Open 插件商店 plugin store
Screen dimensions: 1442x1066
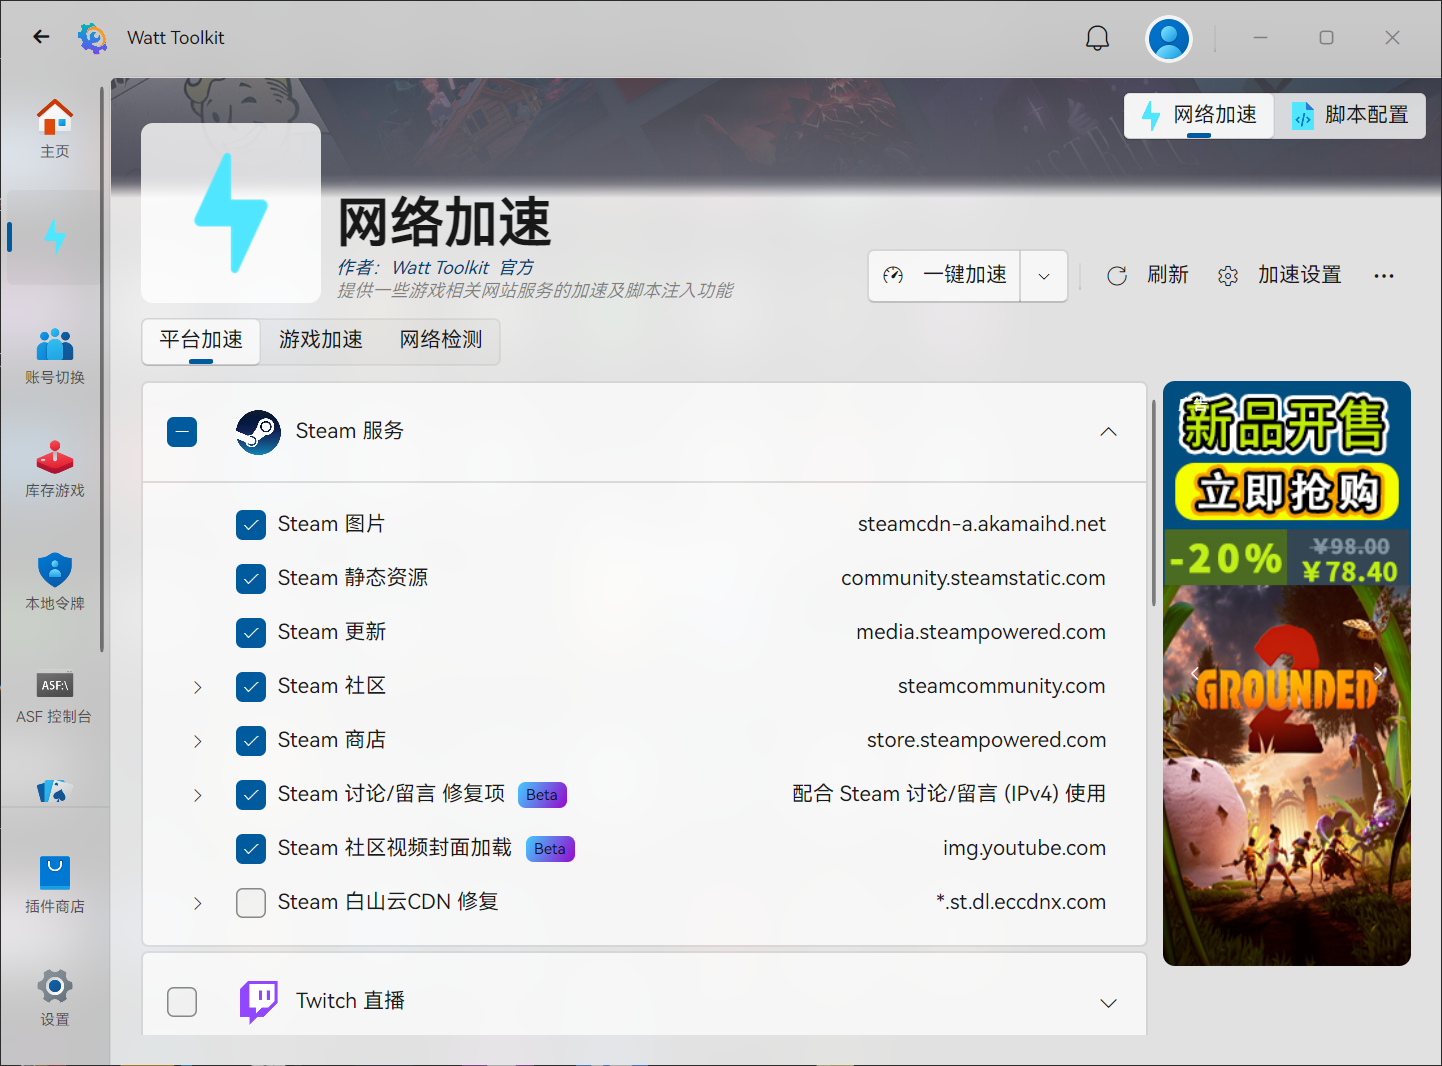pos(55,885)
